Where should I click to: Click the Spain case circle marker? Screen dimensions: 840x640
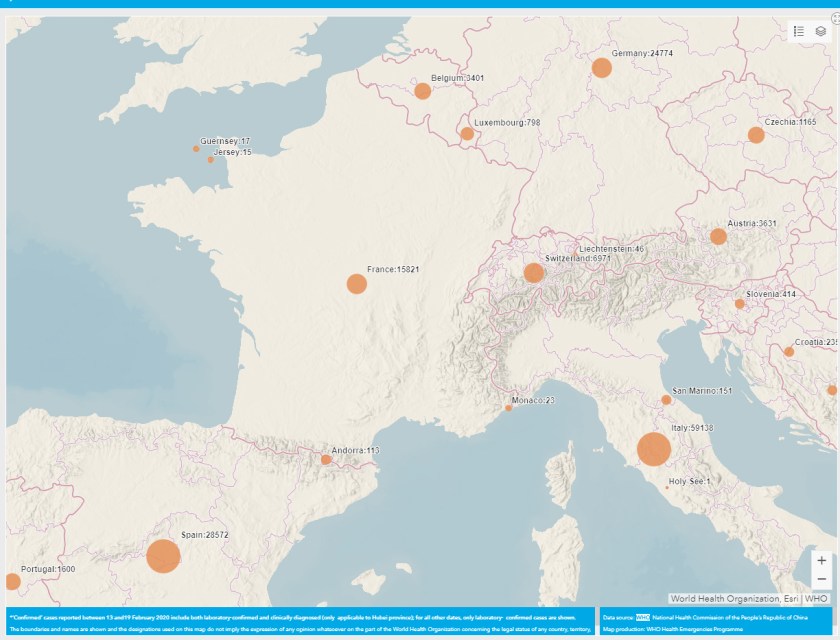[x=163, y=556]
